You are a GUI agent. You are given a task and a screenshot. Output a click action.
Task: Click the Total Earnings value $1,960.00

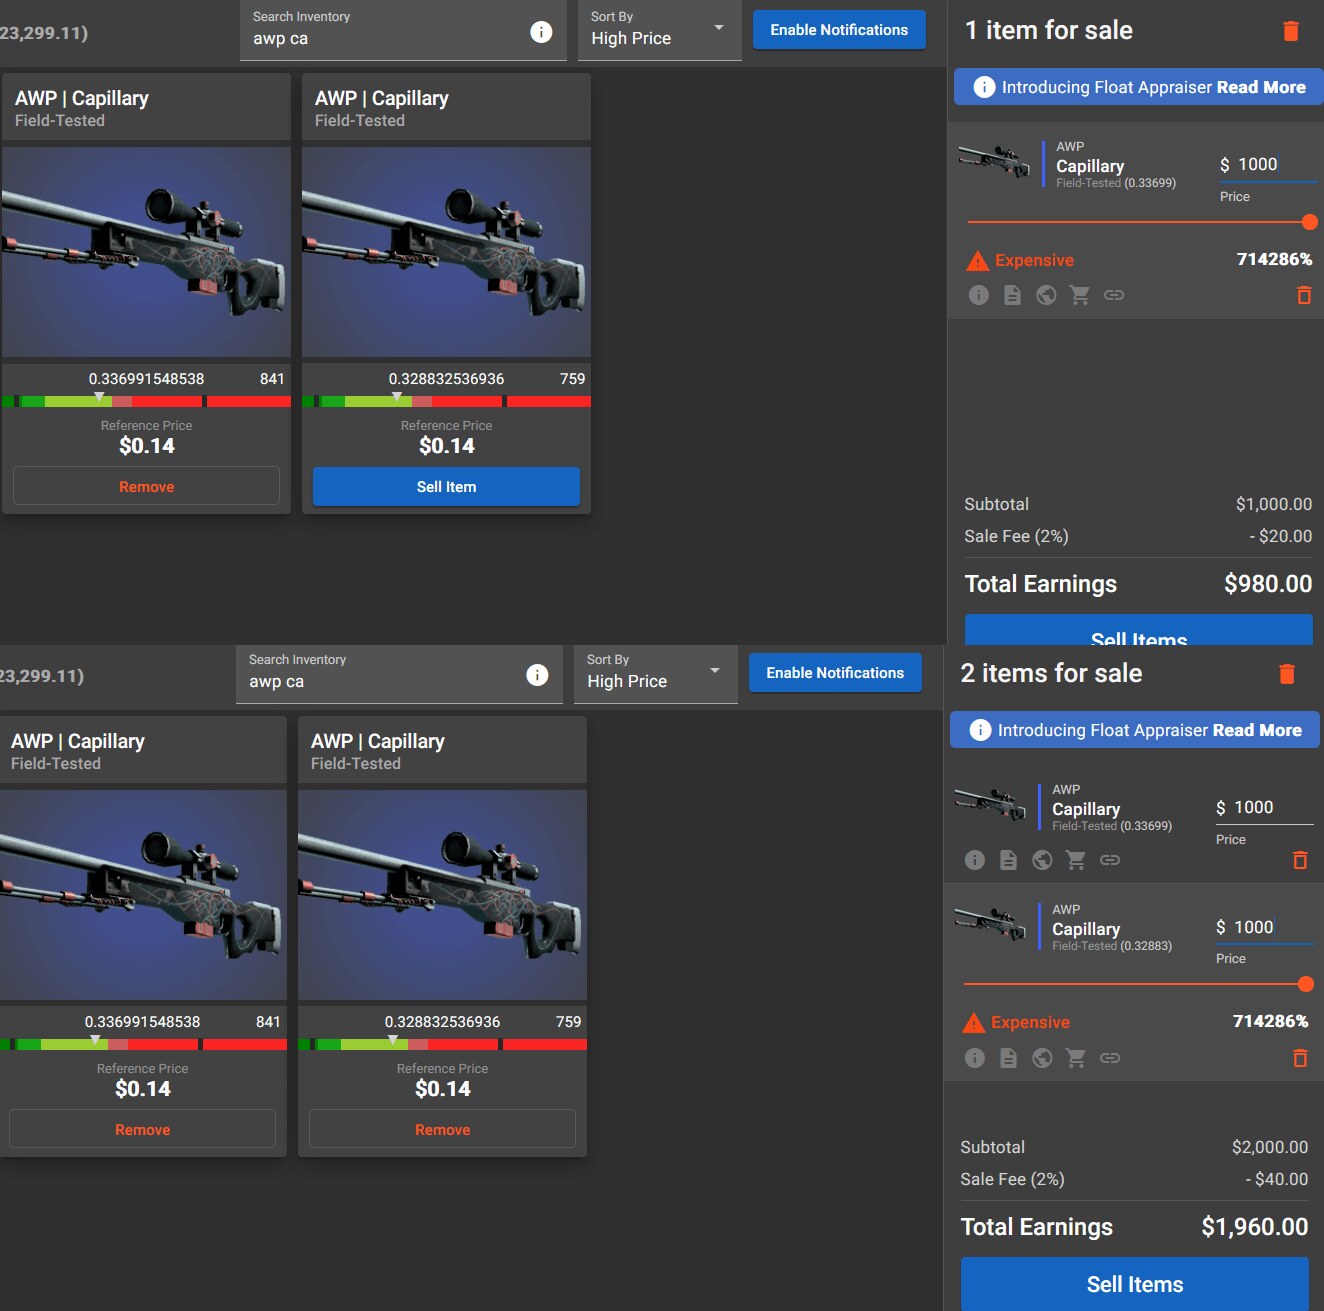[x=1255, y=1227]
